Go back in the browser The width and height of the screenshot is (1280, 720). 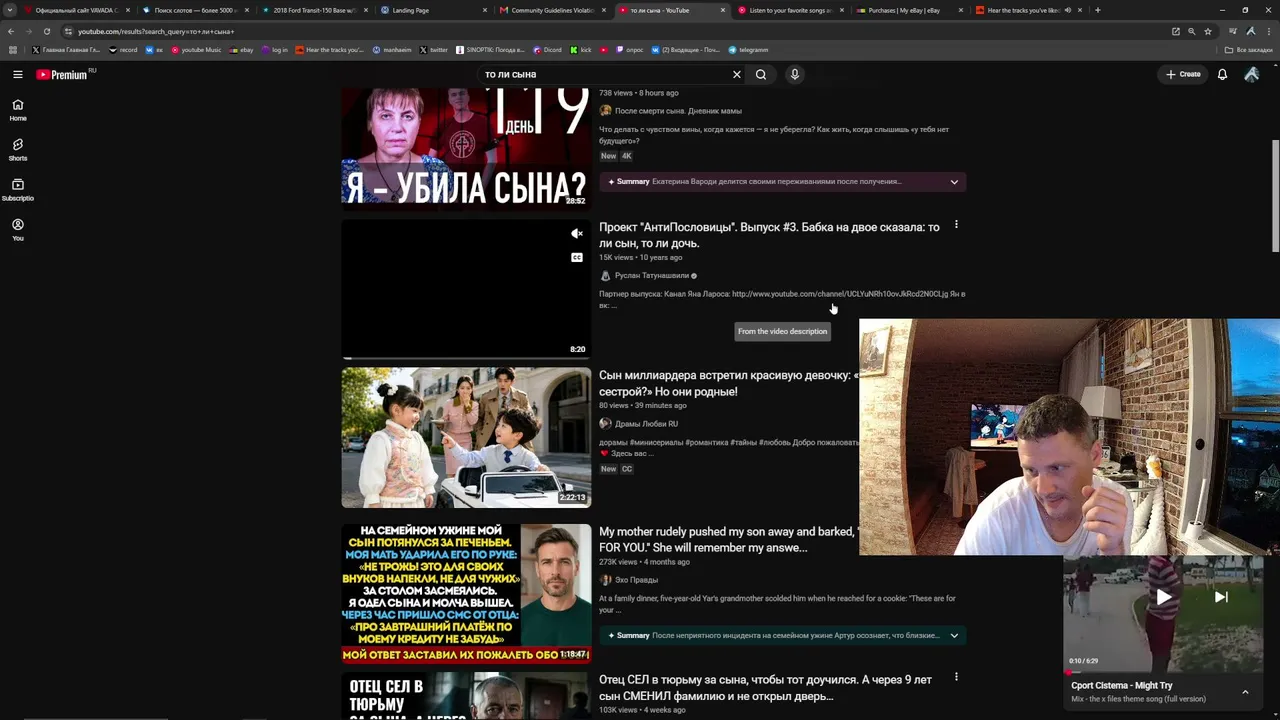point(11,31)
